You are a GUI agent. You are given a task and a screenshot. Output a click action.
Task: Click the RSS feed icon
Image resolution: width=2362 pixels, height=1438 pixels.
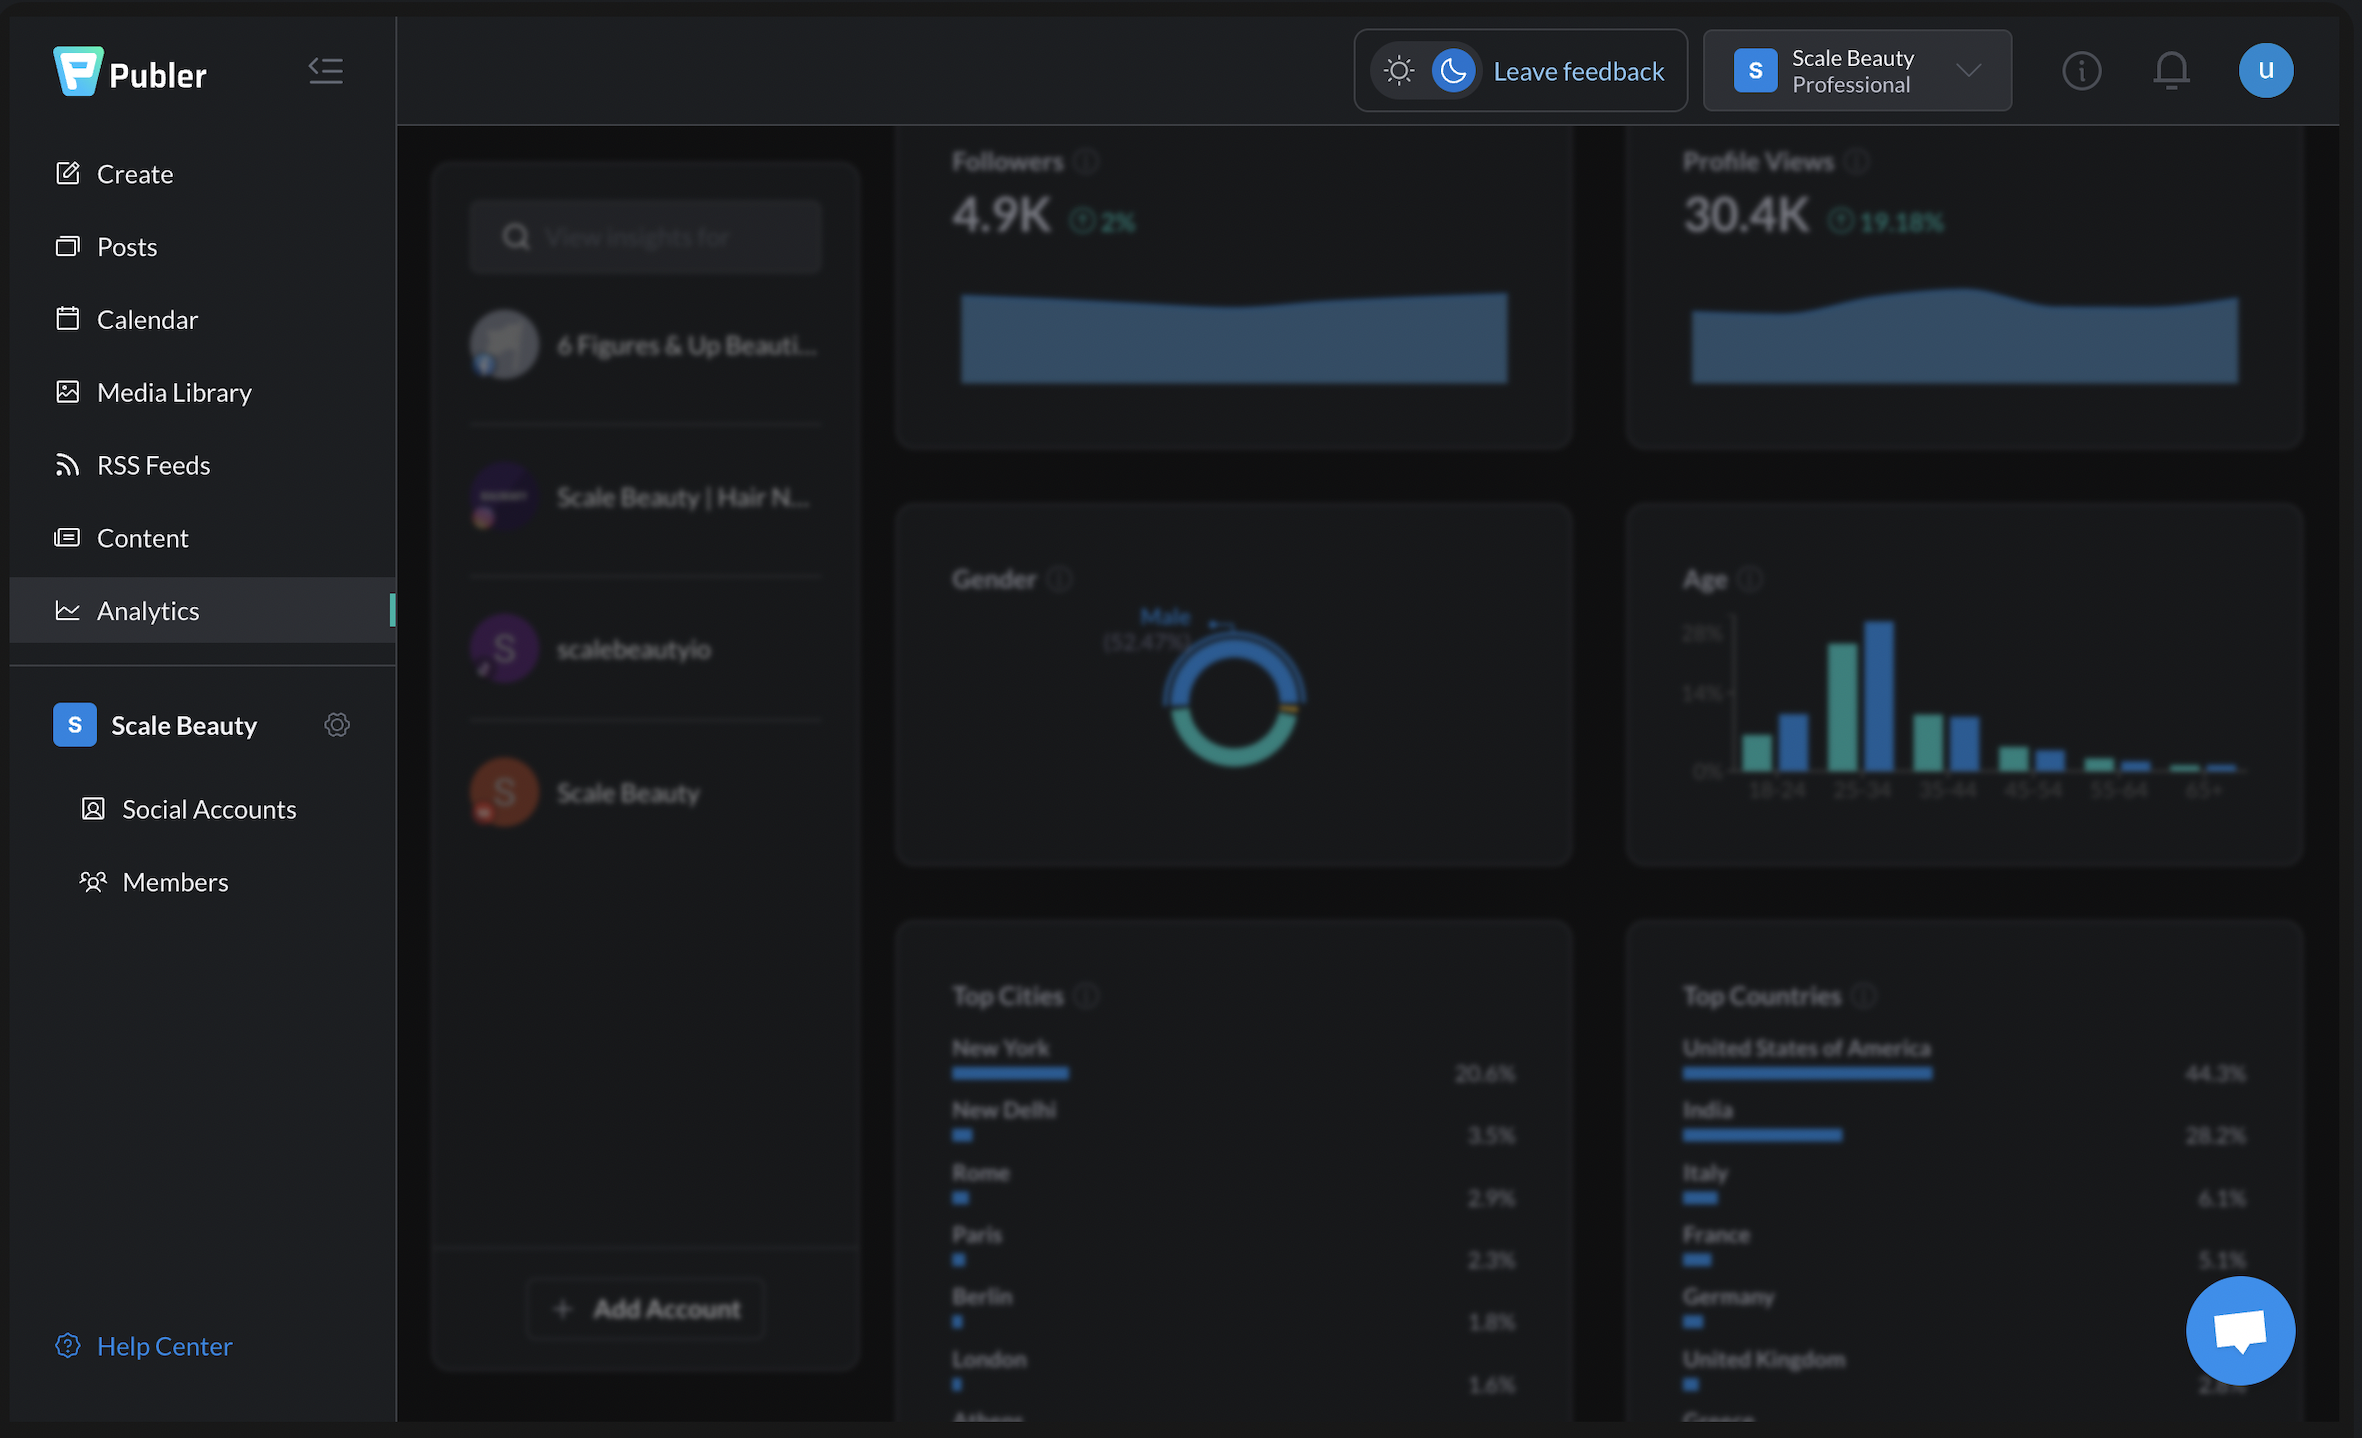[67, 465]
